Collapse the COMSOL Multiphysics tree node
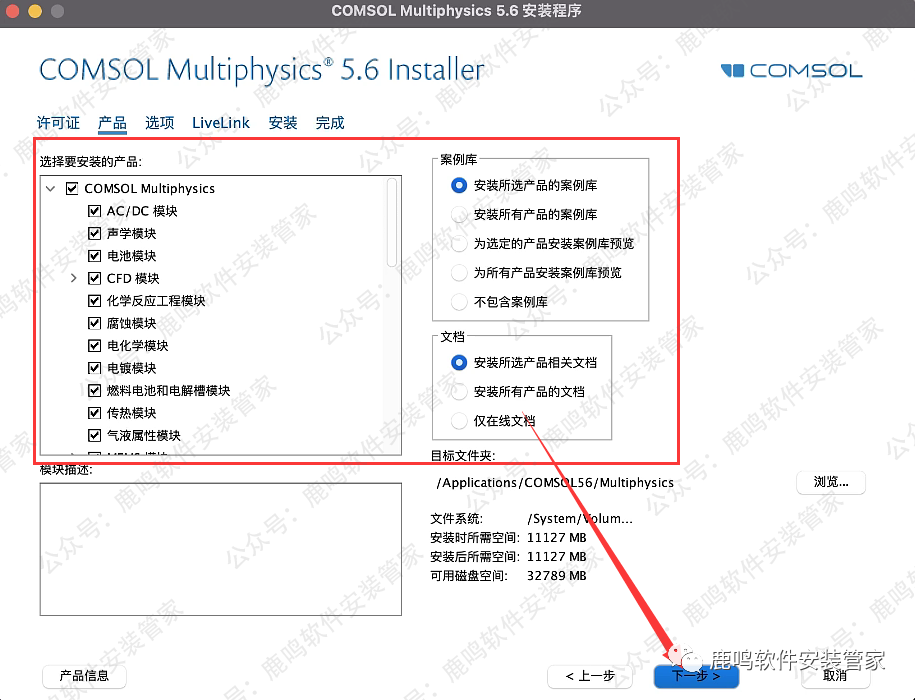 pos(50,188)
